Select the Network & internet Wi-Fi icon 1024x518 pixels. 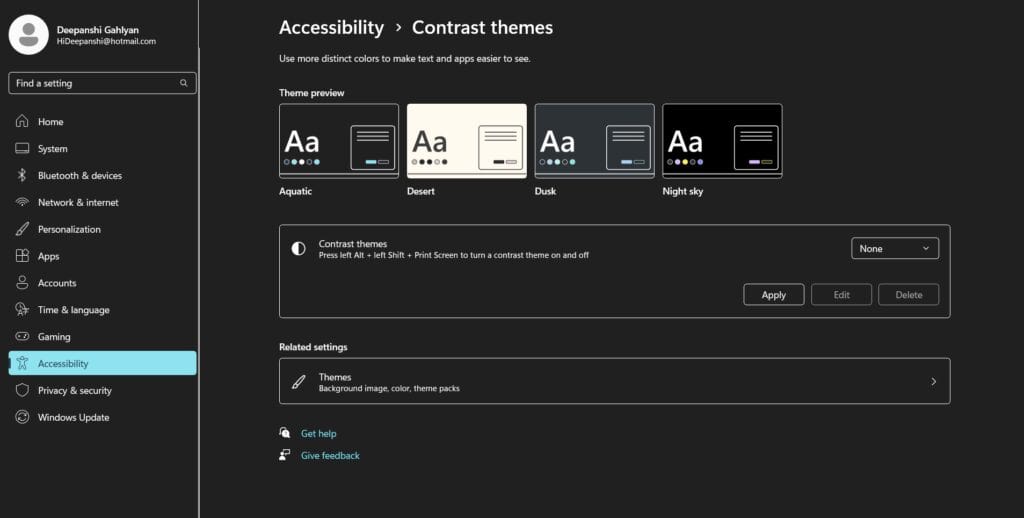coord(22,203)
